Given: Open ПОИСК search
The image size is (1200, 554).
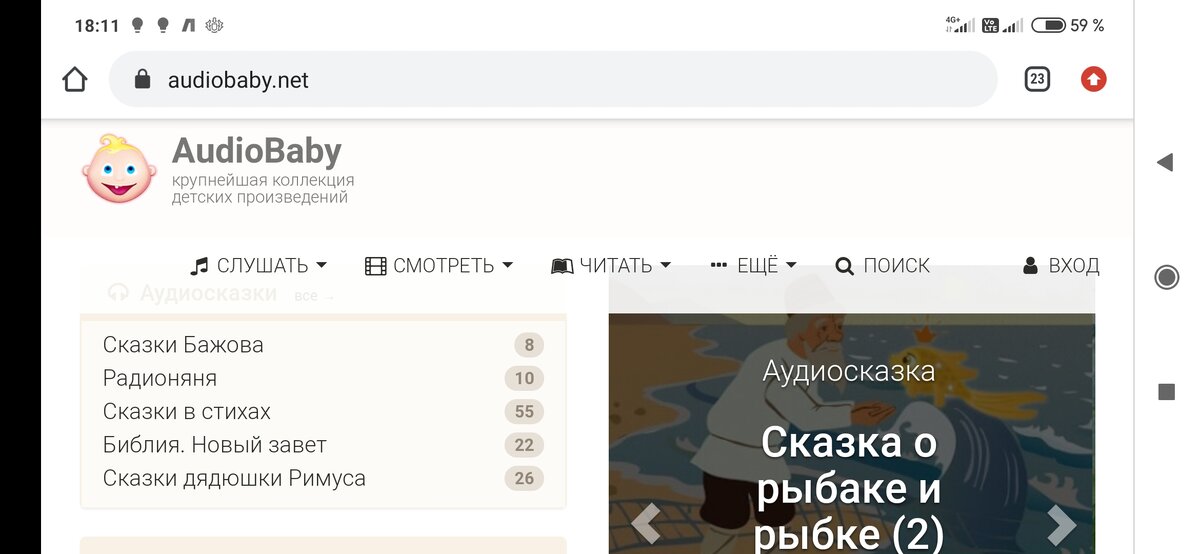Looking at the screenshot, I should click(x=883, y=266).
